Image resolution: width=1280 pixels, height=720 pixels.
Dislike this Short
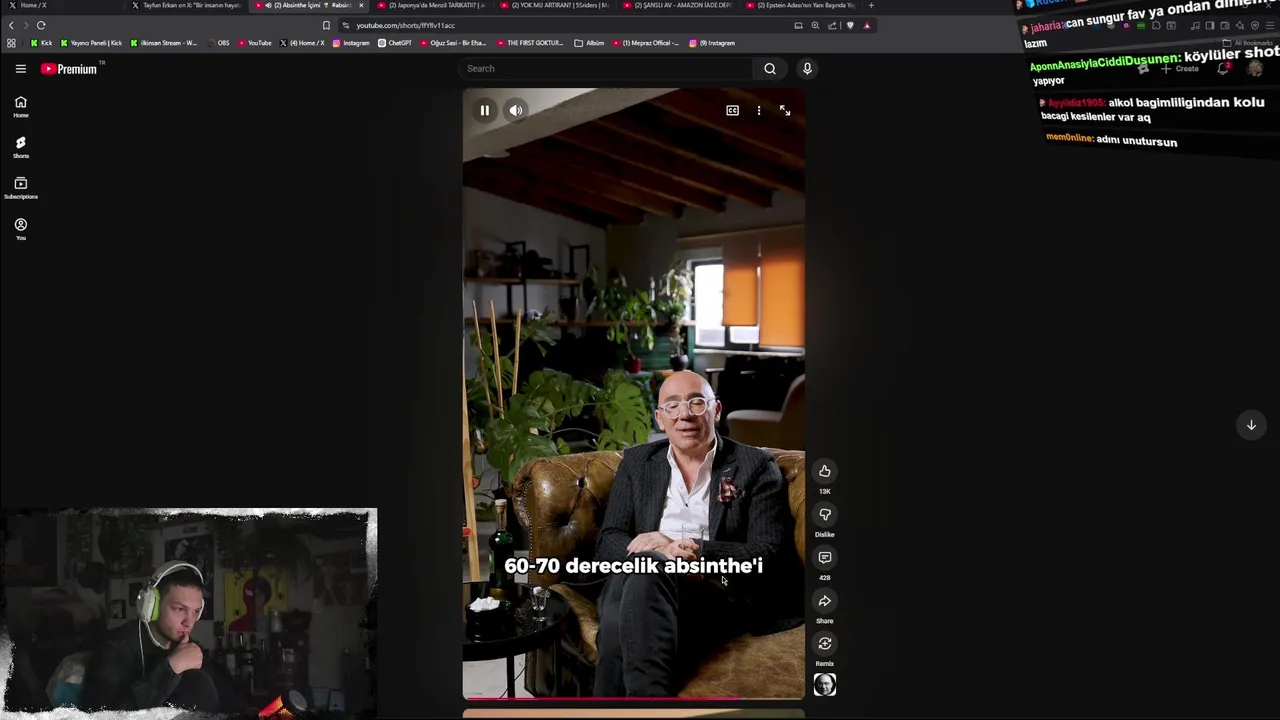[x=825, y=514]
